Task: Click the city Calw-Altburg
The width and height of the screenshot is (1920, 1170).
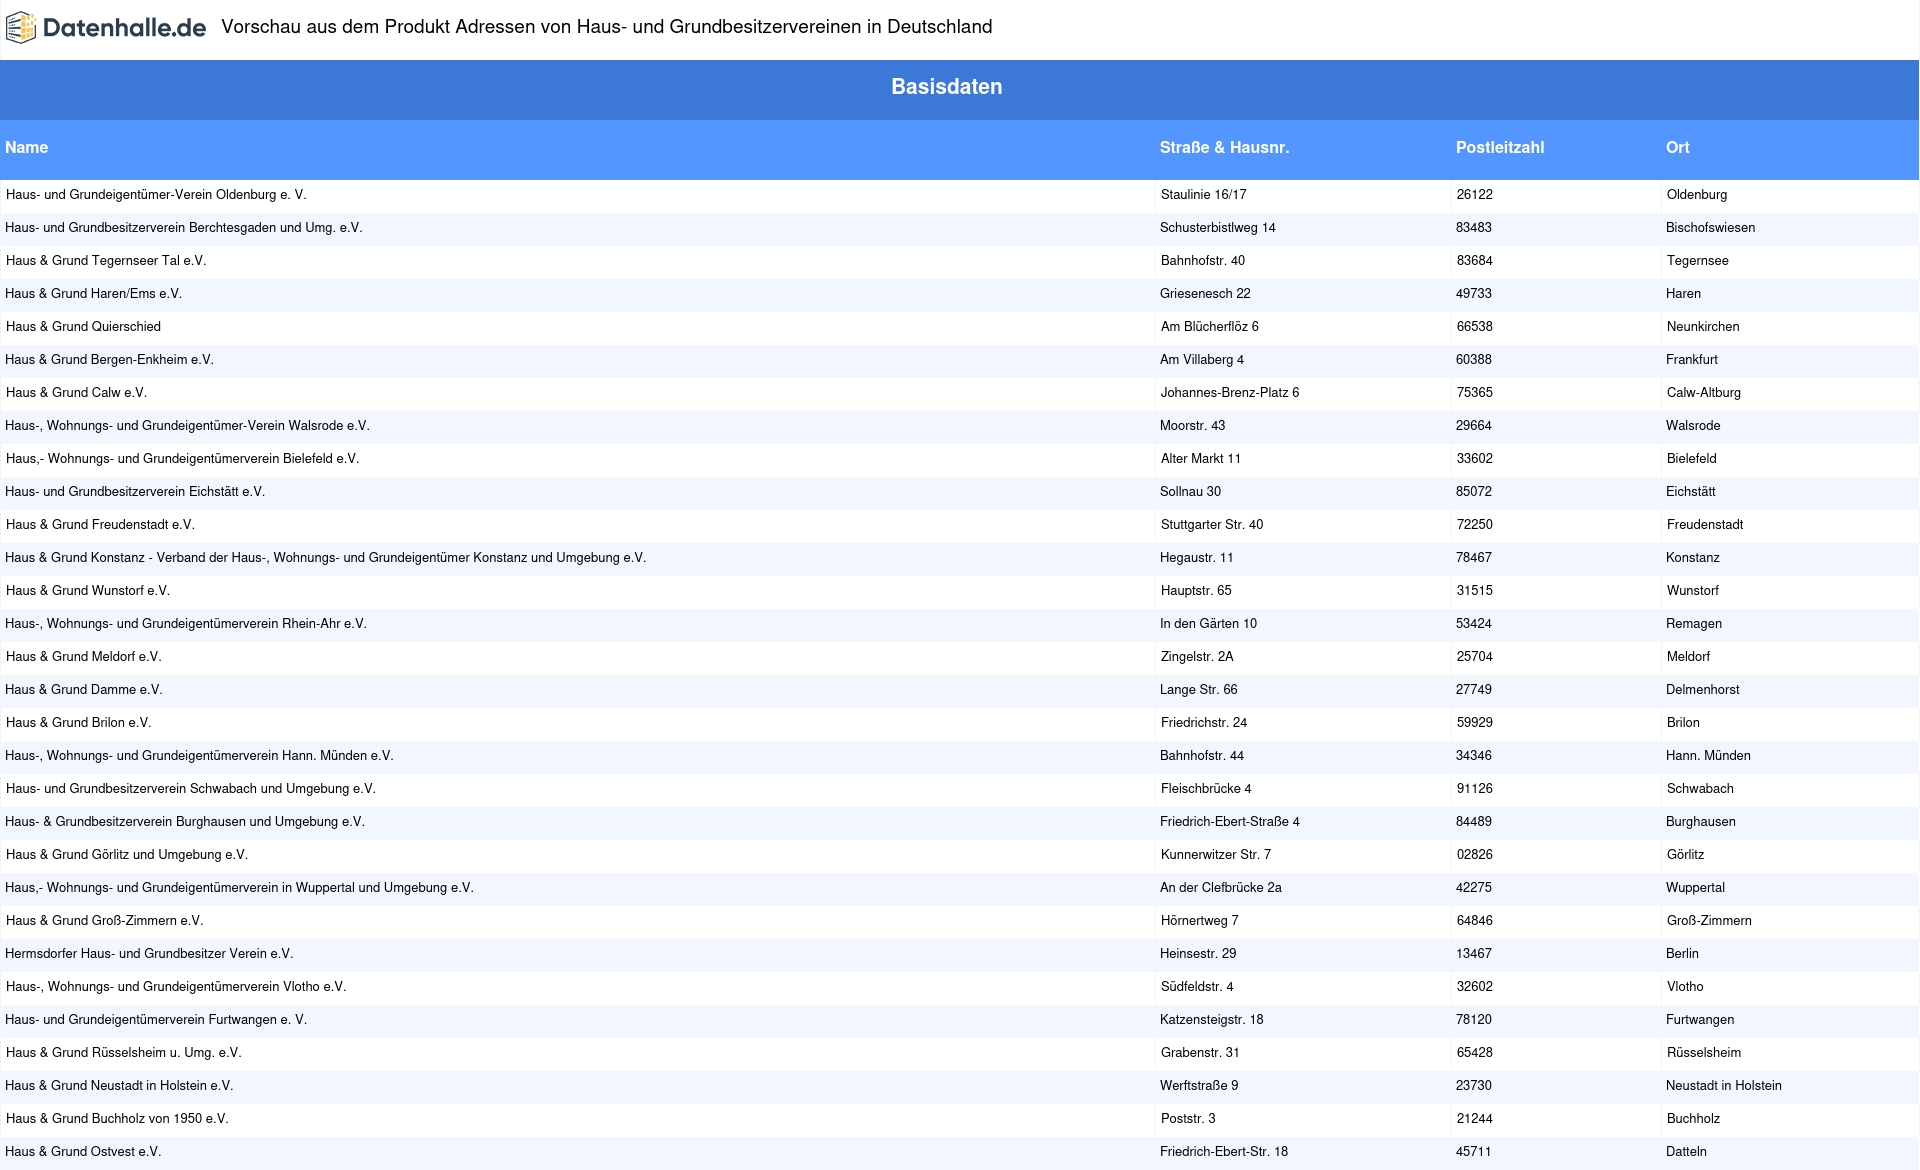Action: (1704, 393)
